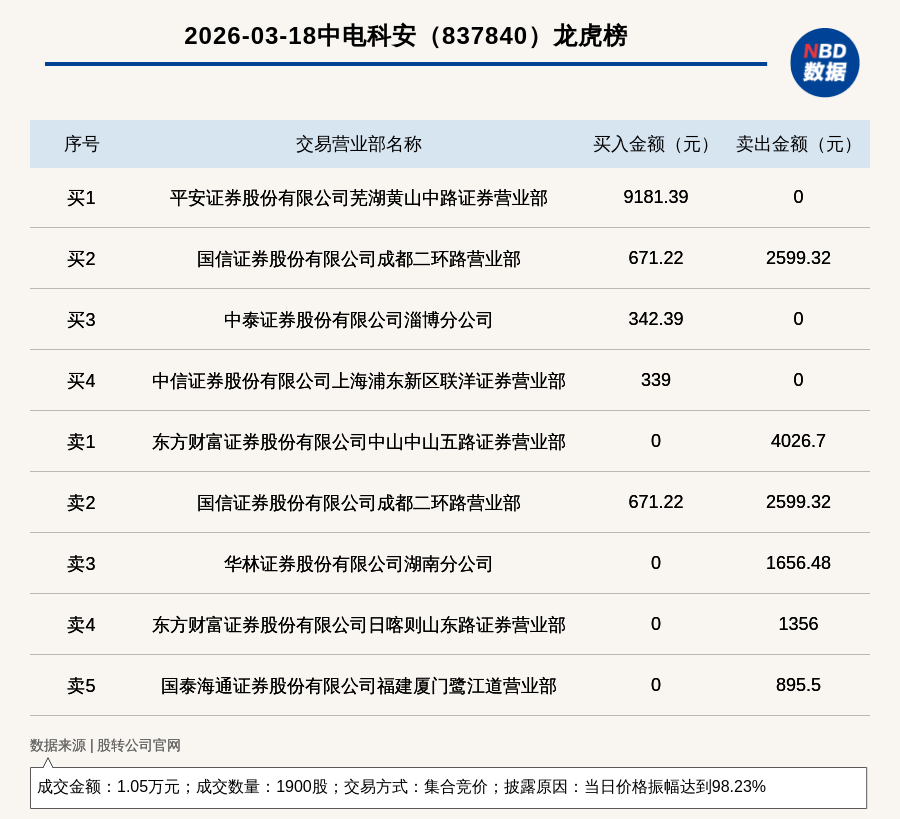Click 中泰证券股份有限公司淄博分公司
Image resolution: width=900 pixels, height=819 pixels.
[359, 320]
